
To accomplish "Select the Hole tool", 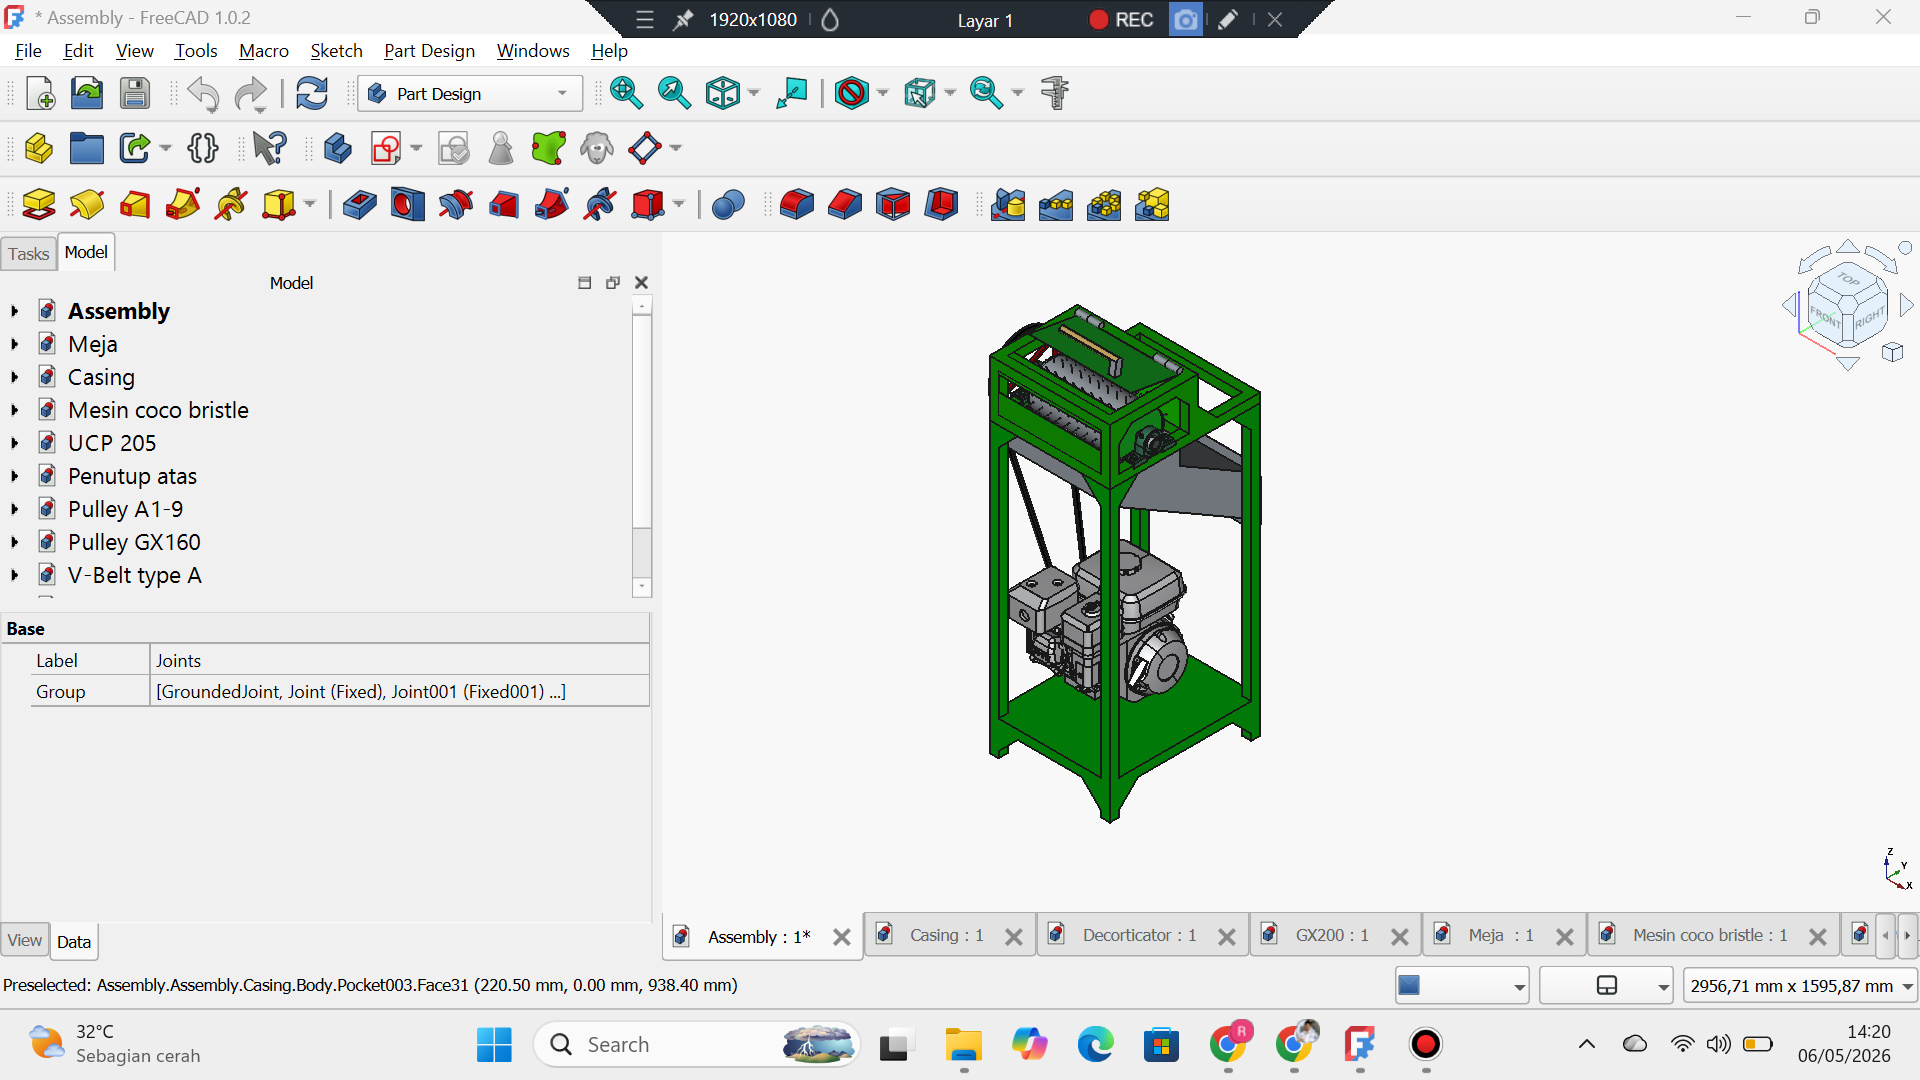I will 407,205.
